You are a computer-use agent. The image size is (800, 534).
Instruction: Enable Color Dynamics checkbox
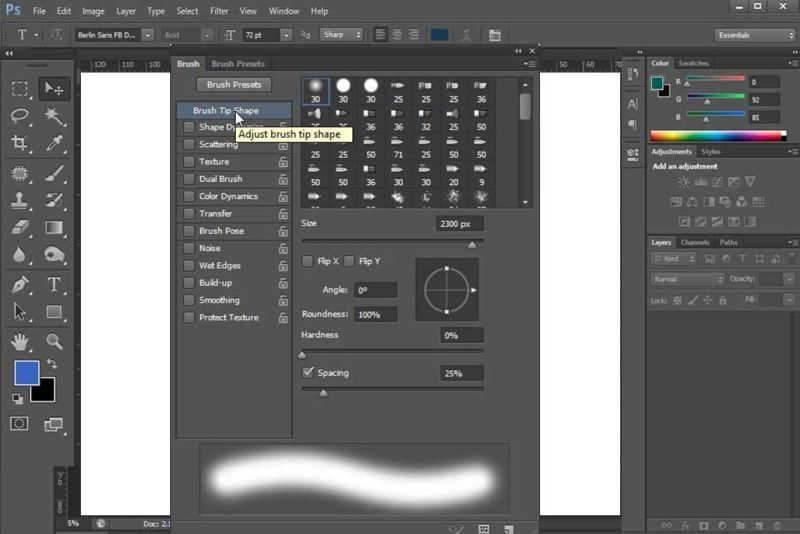[x=189, y=196]
